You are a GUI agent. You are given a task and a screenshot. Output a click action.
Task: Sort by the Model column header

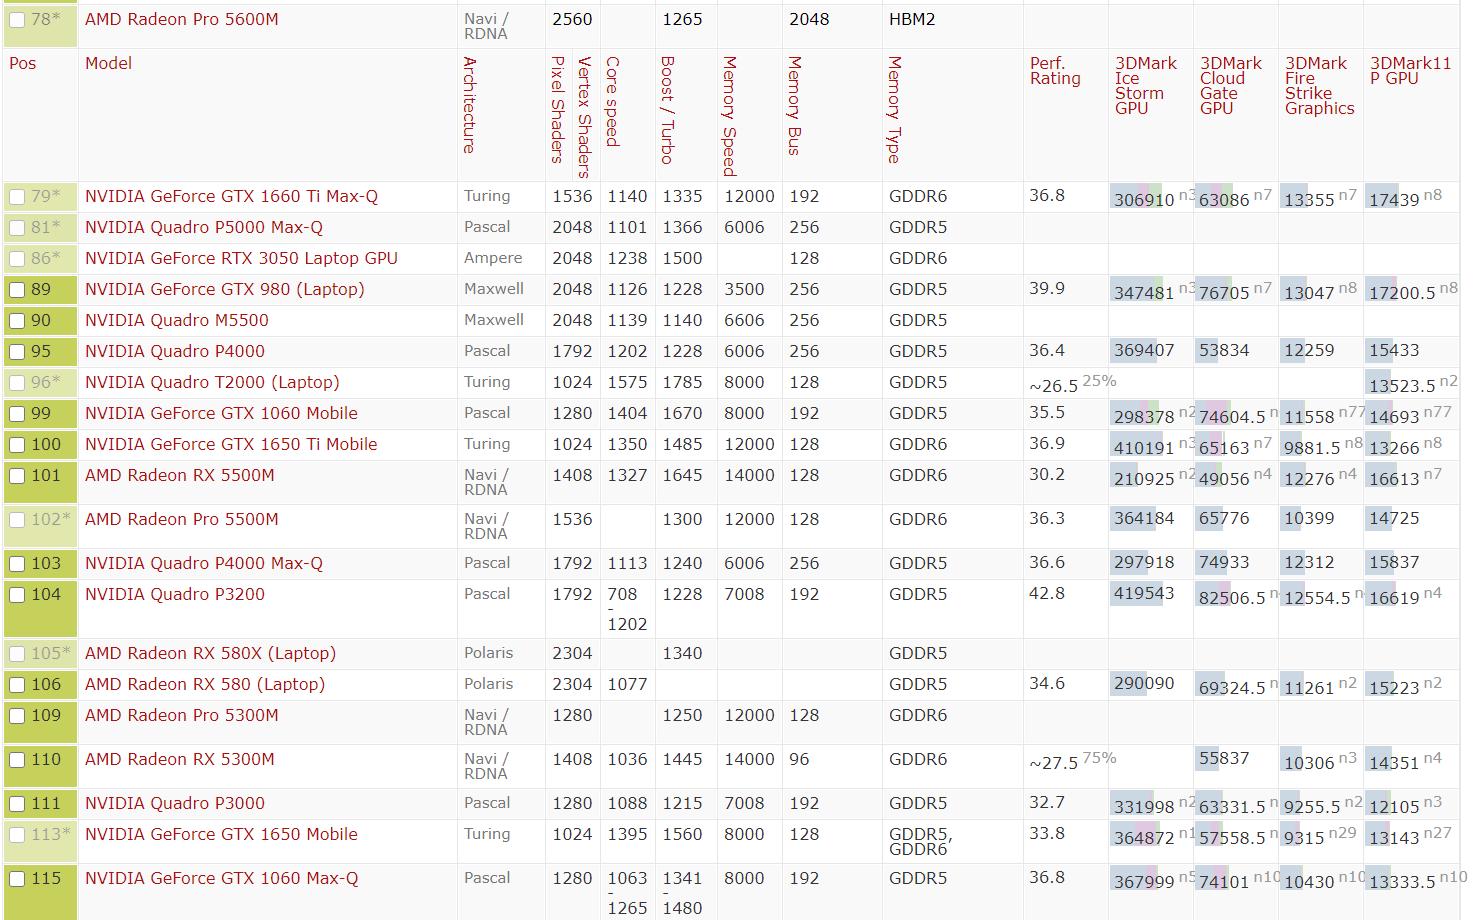pyautogui.click(x=108, y=63)
